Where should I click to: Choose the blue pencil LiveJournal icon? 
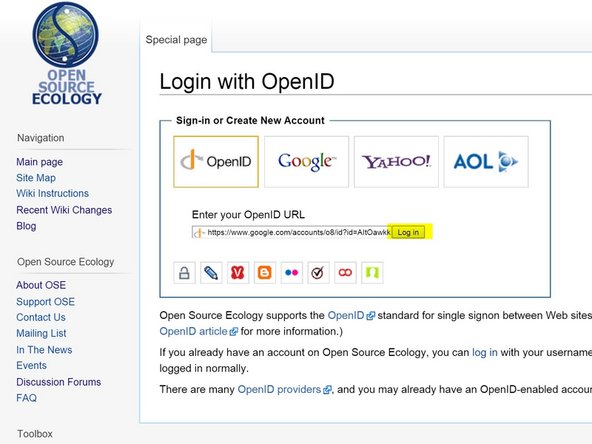211,273
